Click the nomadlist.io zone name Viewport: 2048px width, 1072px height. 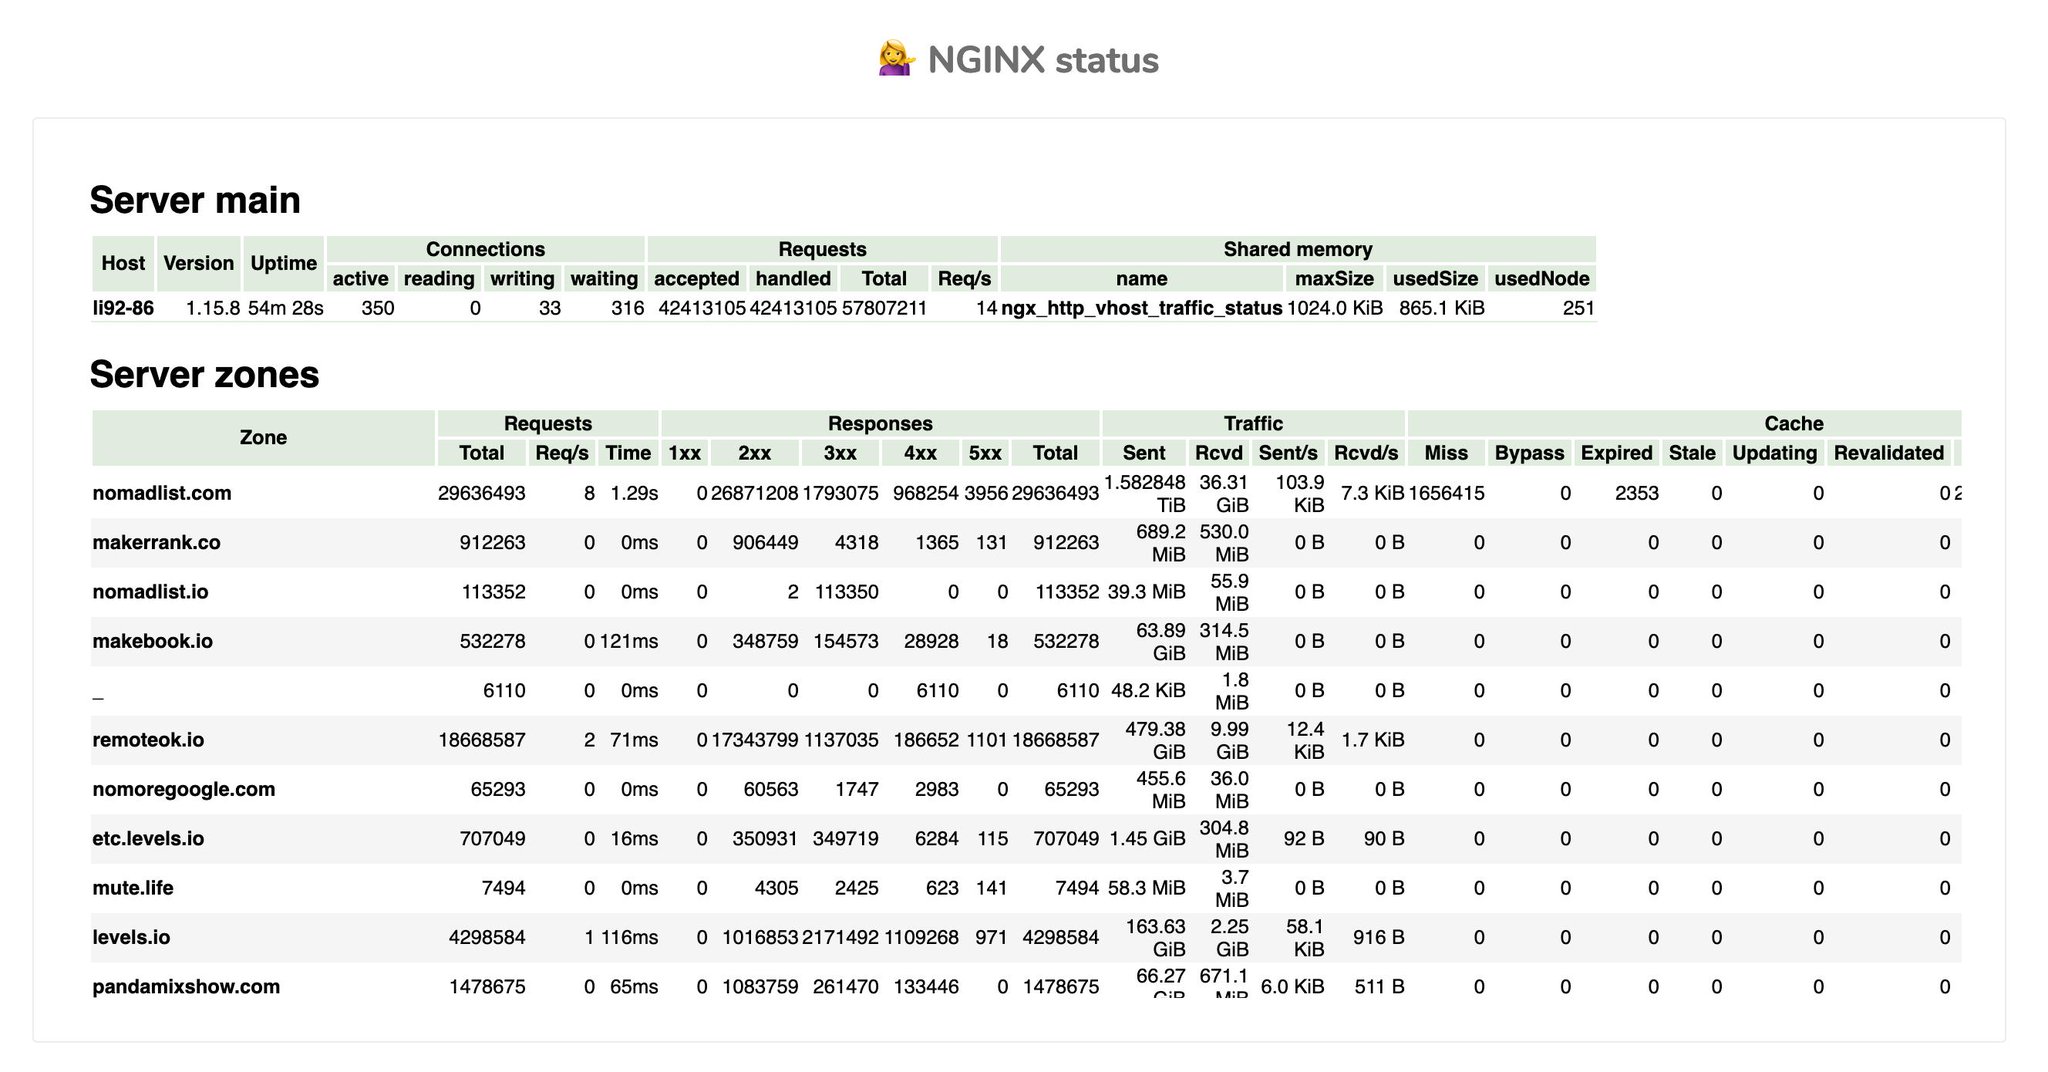[x=150, y=592]
